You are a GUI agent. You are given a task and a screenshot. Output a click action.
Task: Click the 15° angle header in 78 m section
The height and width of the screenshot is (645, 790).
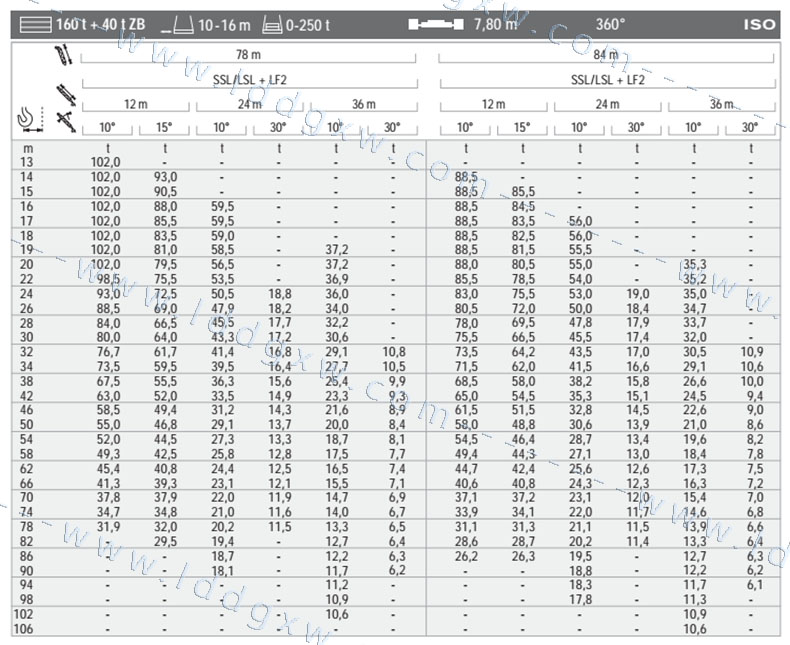click(x=164, y=127)
